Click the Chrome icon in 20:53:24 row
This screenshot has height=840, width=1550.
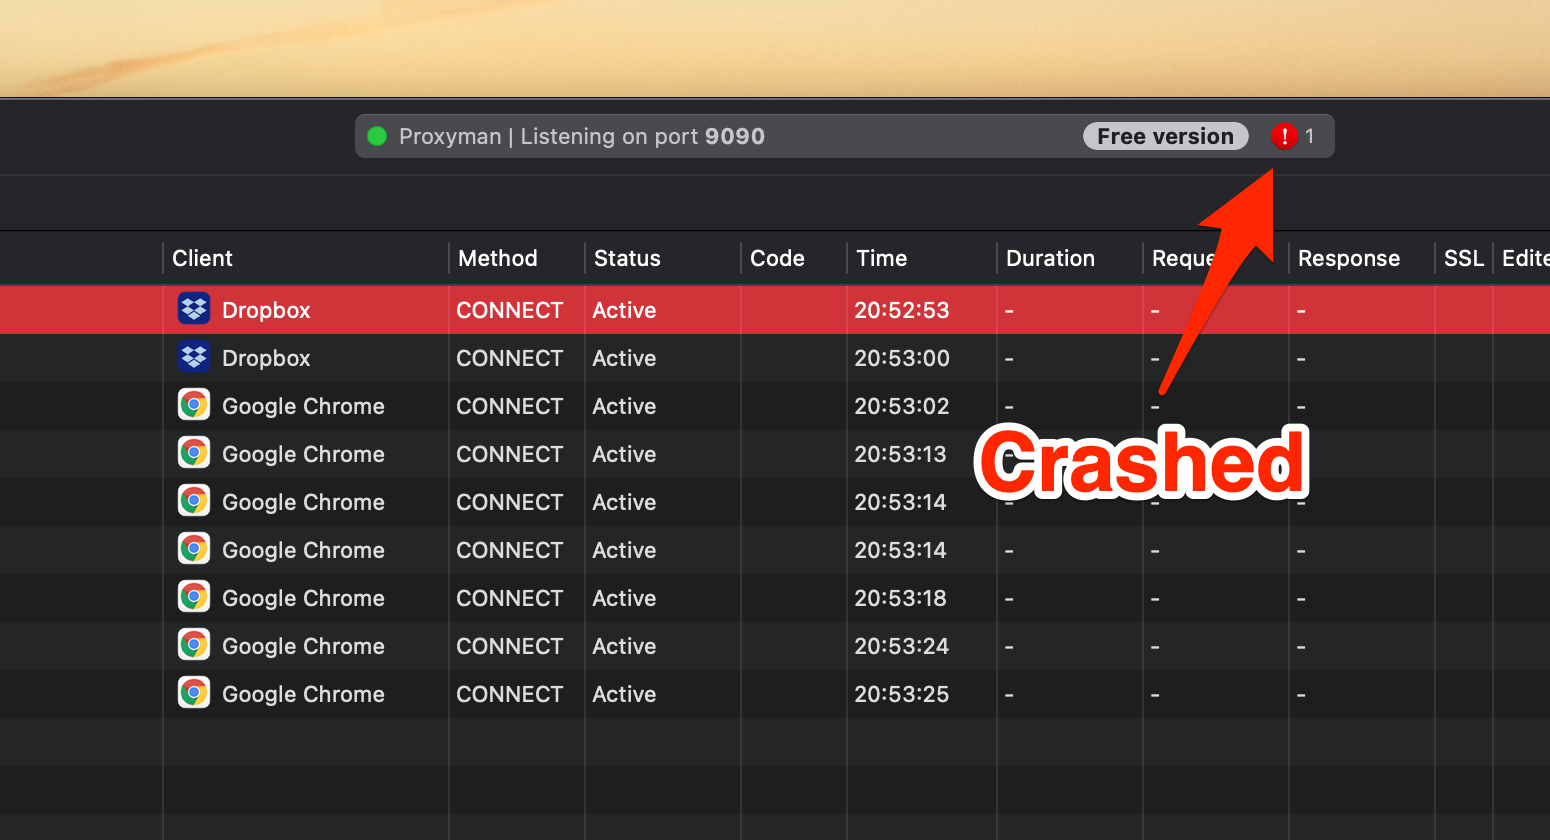click(194, 645)
